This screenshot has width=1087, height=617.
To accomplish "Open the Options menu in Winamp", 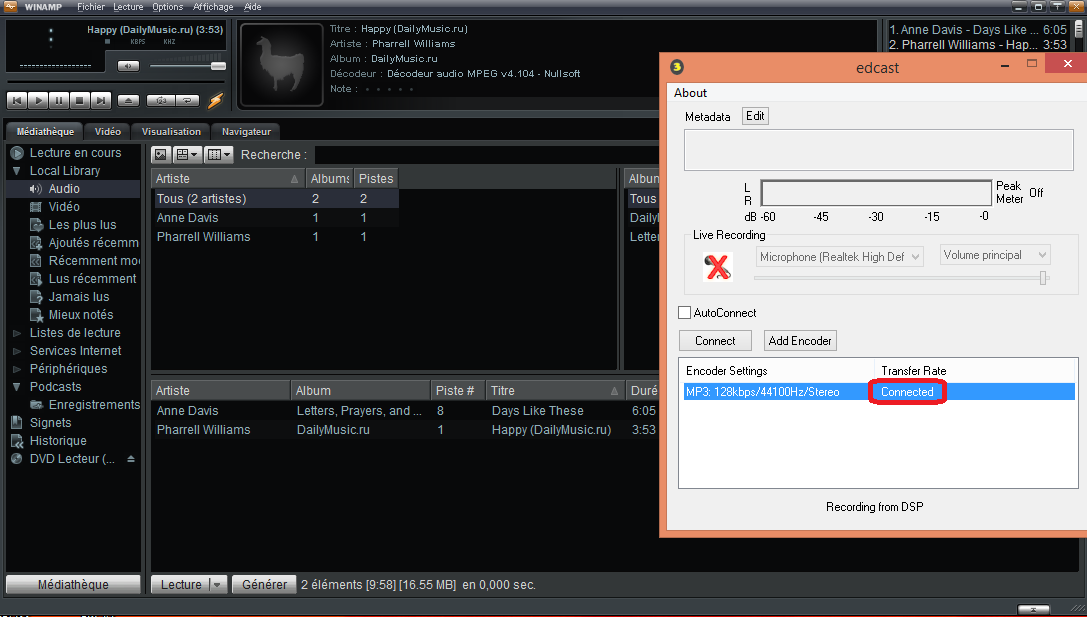I will 167,7.
